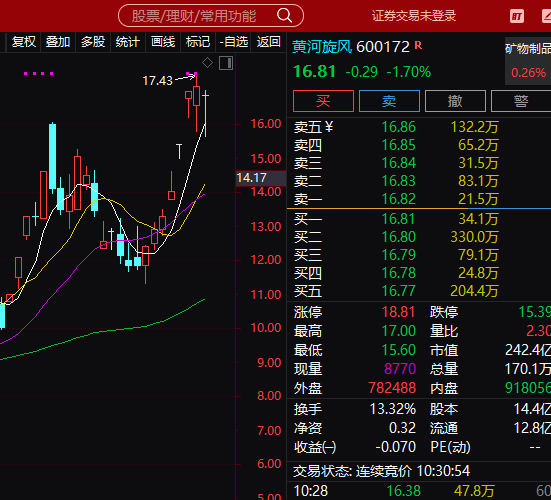Select 买一 price 16.81
Screen dimensions: 551x500
(398, 219)
